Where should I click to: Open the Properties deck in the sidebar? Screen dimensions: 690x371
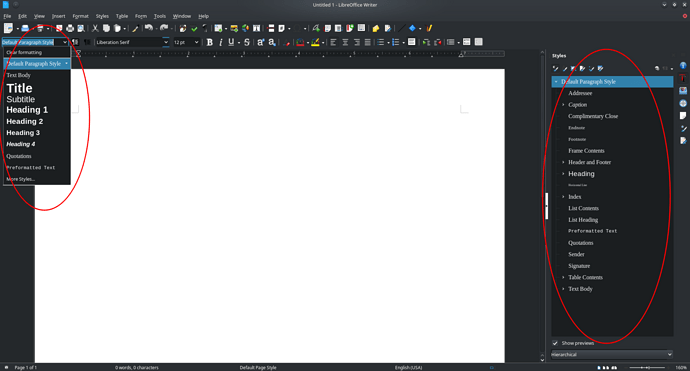(683, 66)
